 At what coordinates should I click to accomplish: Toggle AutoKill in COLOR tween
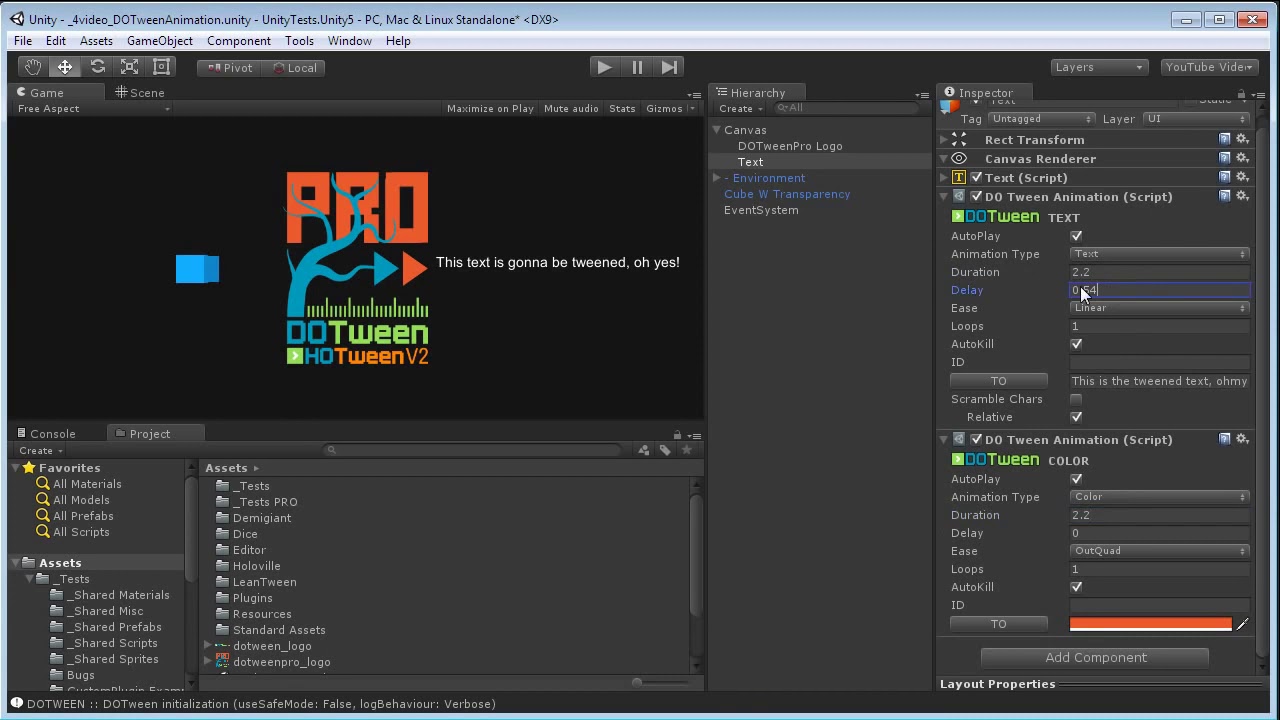point(1076,587)
